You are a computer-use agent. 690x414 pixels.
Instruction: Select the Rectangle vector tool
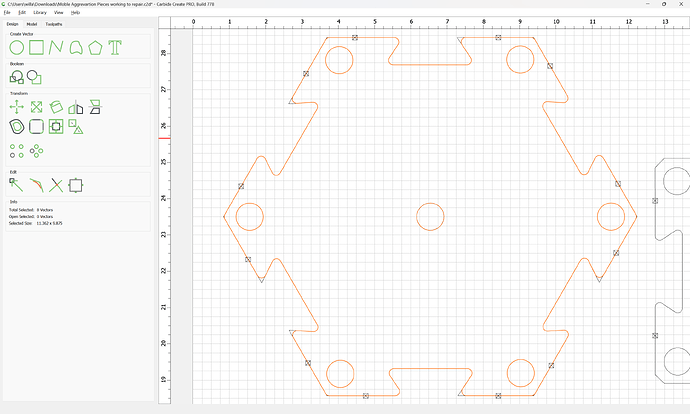[37, 48]
